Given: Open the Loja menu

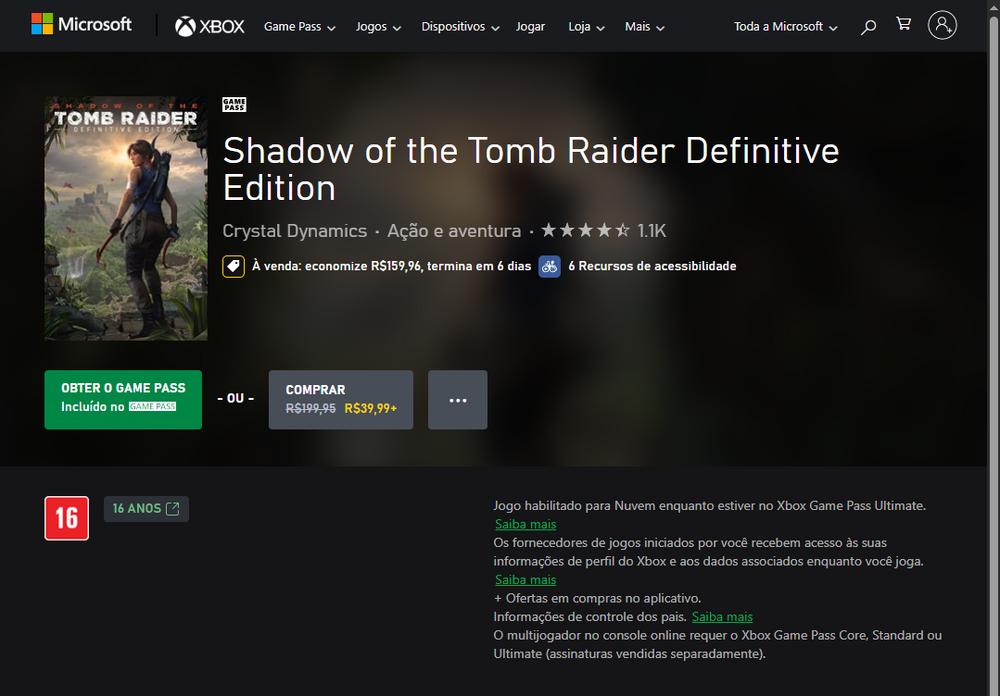Looking at the screenshot, I should pos(586,27).
